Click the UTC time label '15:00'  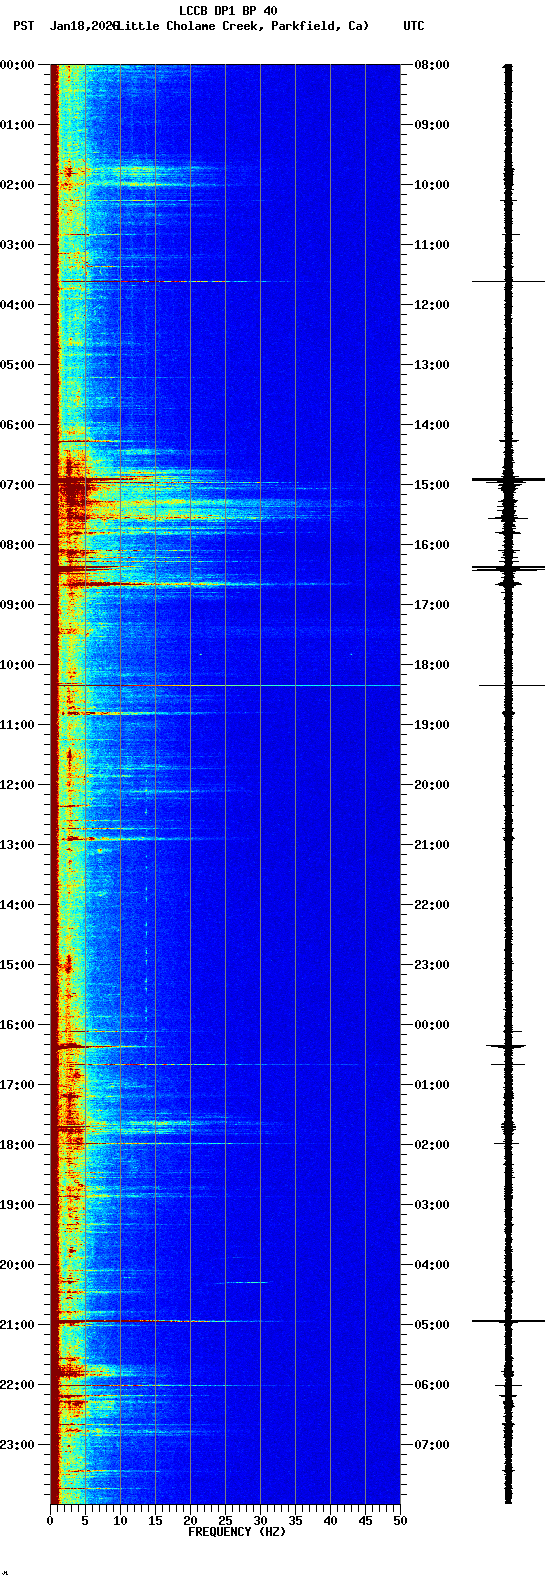pyautogui.click(x=432, y=485)
